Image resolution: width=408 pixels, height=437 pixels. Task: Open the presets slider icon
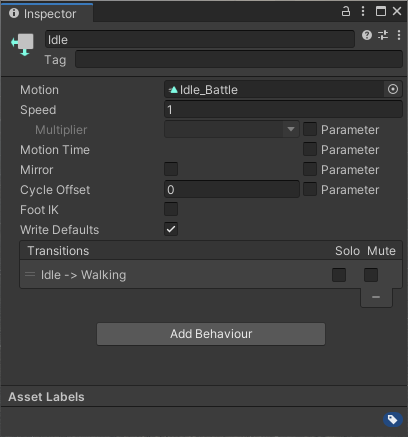coord(383,35)
